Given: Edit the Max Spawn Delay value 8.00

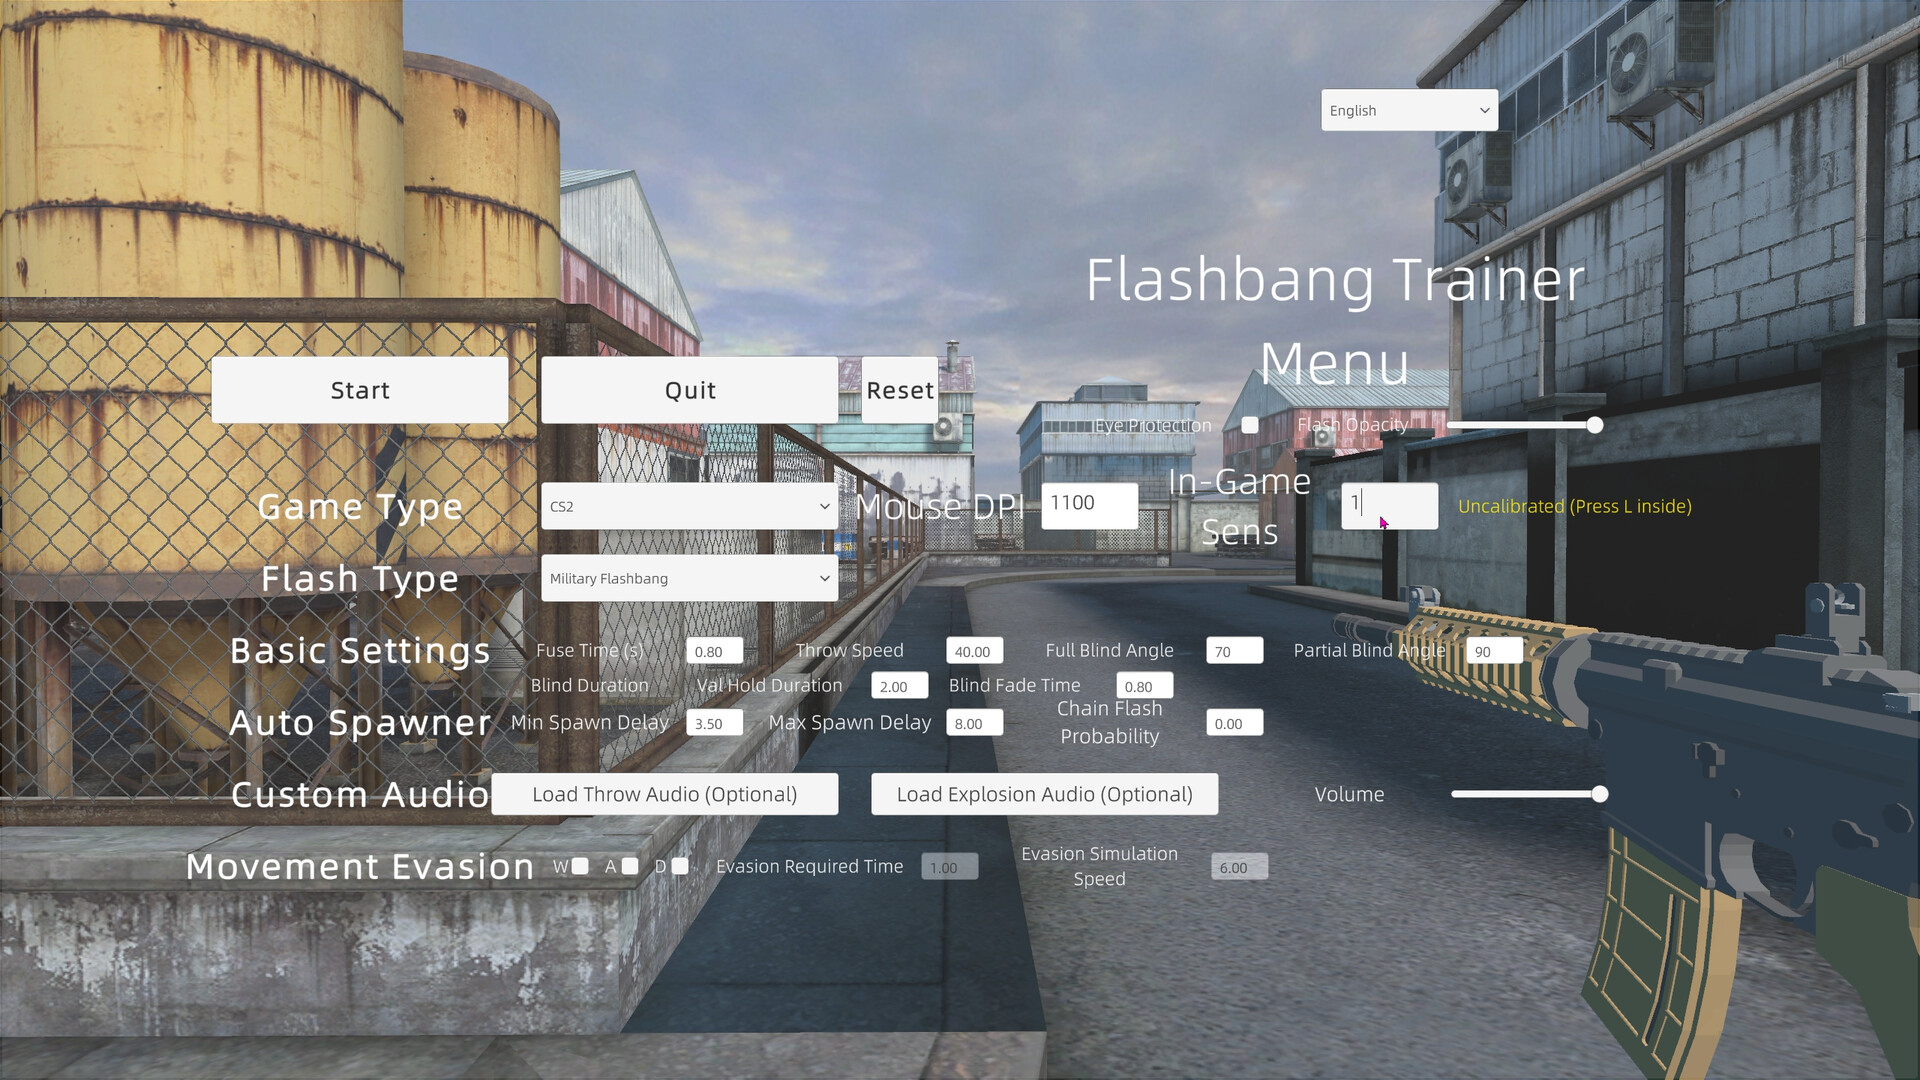Looking at the screenshot, I should tap(975, 723).
